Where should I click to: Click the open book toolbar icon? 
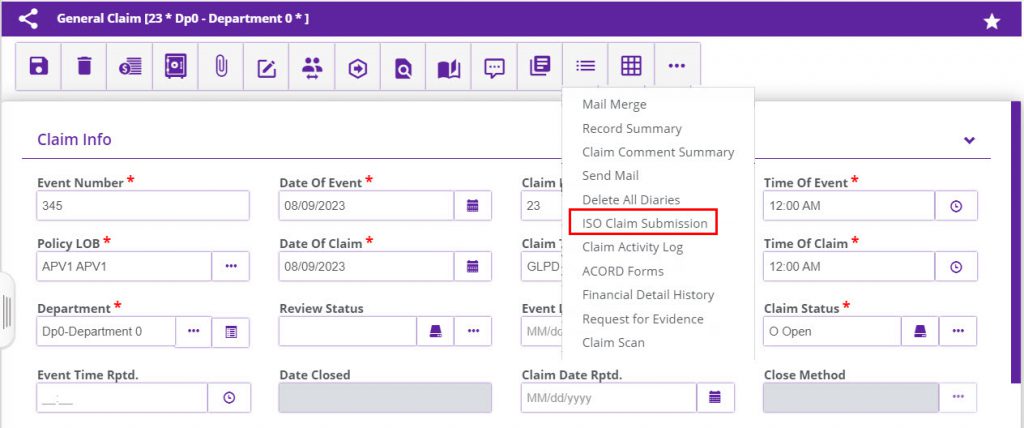click(449, 67)
